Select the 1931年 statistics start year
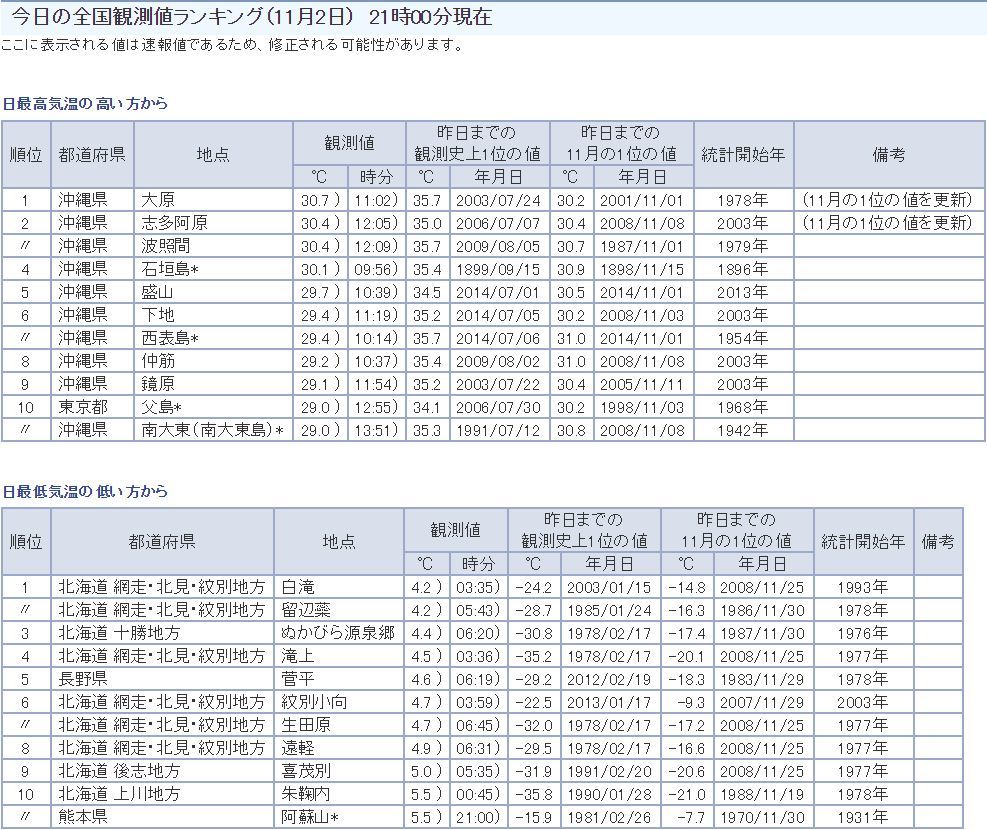The image size is (987, 830). click(864, 817)
